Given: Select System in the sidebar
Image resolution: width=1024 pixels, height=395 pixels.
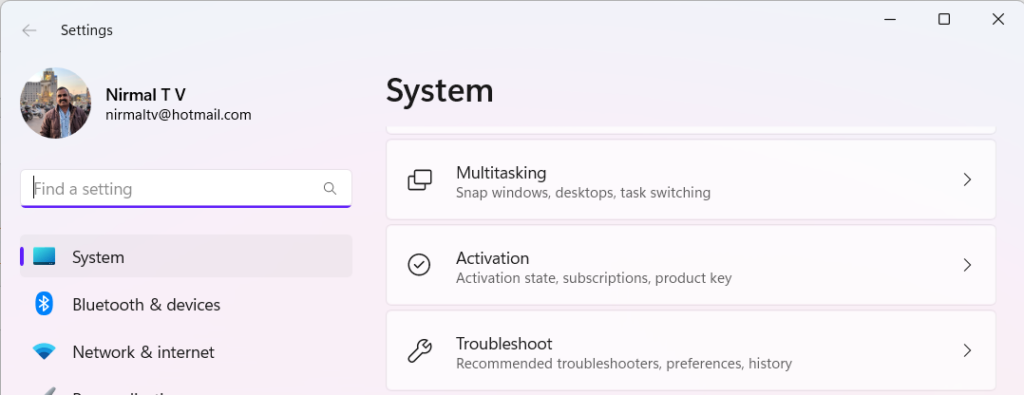Looking at the screenshot, I should pos(186,257).
